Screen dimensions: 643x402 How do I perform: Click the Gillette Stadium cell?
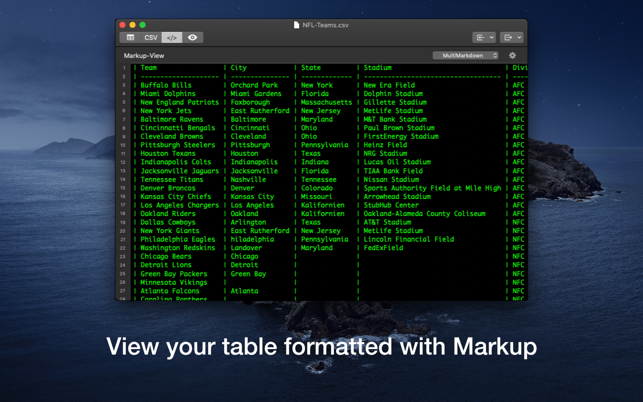pyautogui.click(x=395, y=102)
